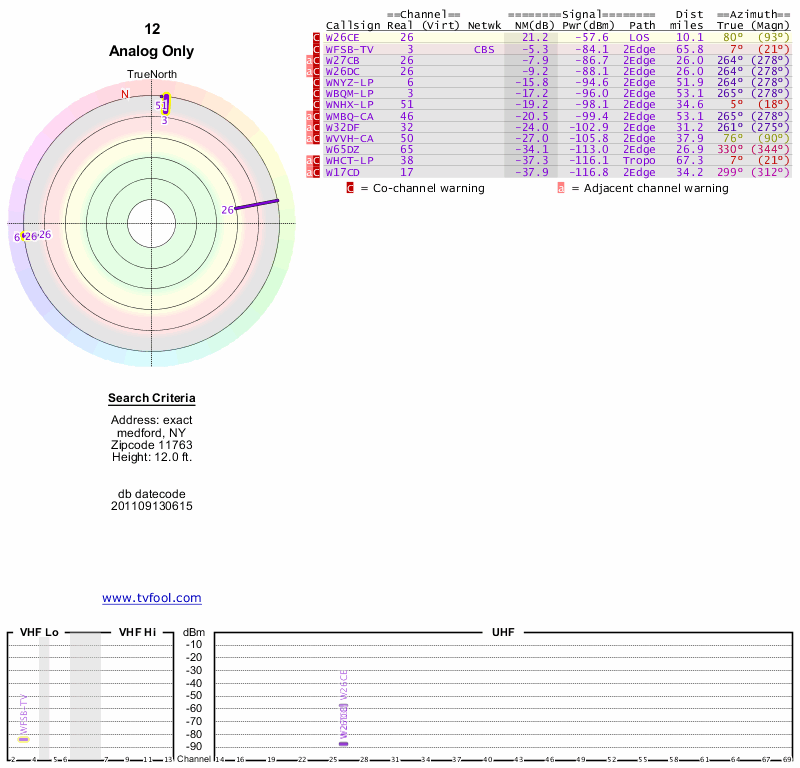This screenshot has height=768, width=800.
Task: Click adjacent channel icon next to W17CD
Action: (x=309, y=172)
